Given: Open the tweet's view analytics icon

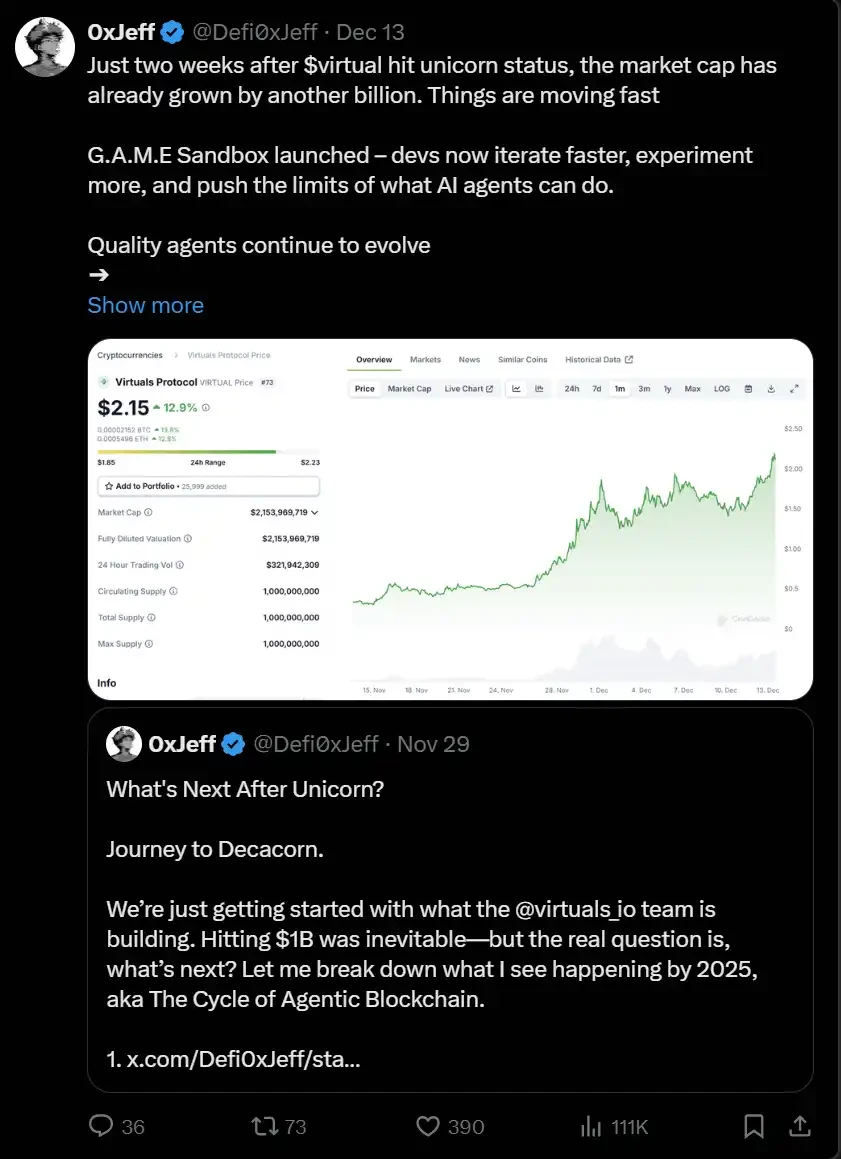Looking at the screenshot, I should point(591,1126).
